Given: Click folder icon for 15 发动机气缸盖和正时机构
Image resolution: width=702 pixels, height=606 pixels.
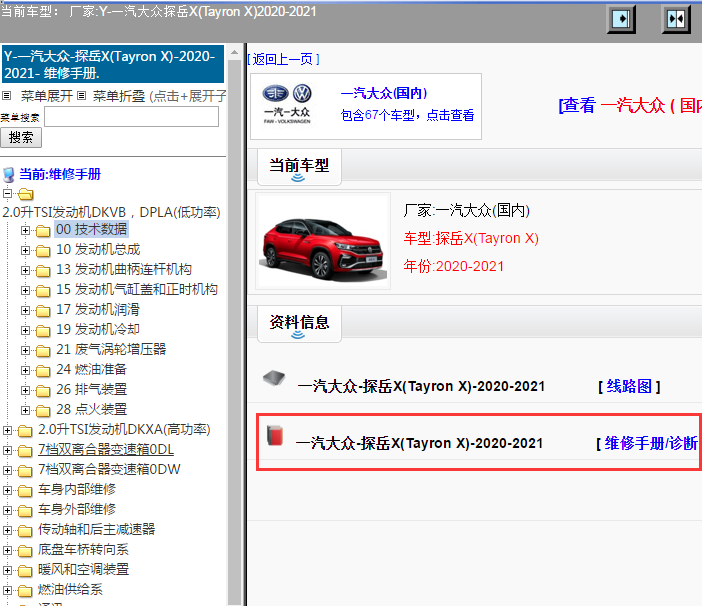Looking at the screenshot, I should click(x=43, y=291).
